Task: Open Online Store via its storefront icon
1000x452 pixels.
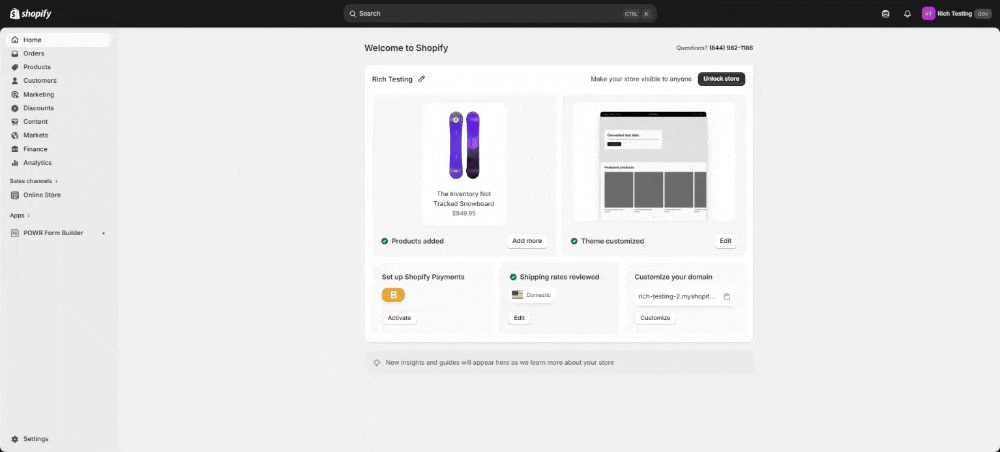Action: click(15, 195)
